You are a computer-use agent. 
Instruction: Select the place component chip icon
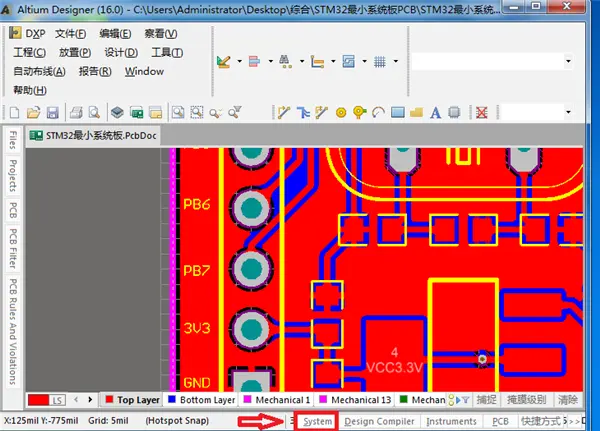454,113
